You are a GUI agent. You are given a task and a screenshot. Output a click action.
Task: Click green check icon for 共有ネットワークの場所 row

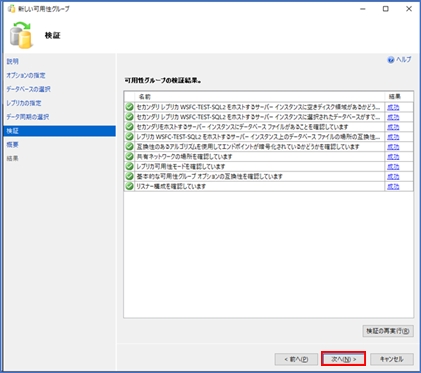coord(129,156)
